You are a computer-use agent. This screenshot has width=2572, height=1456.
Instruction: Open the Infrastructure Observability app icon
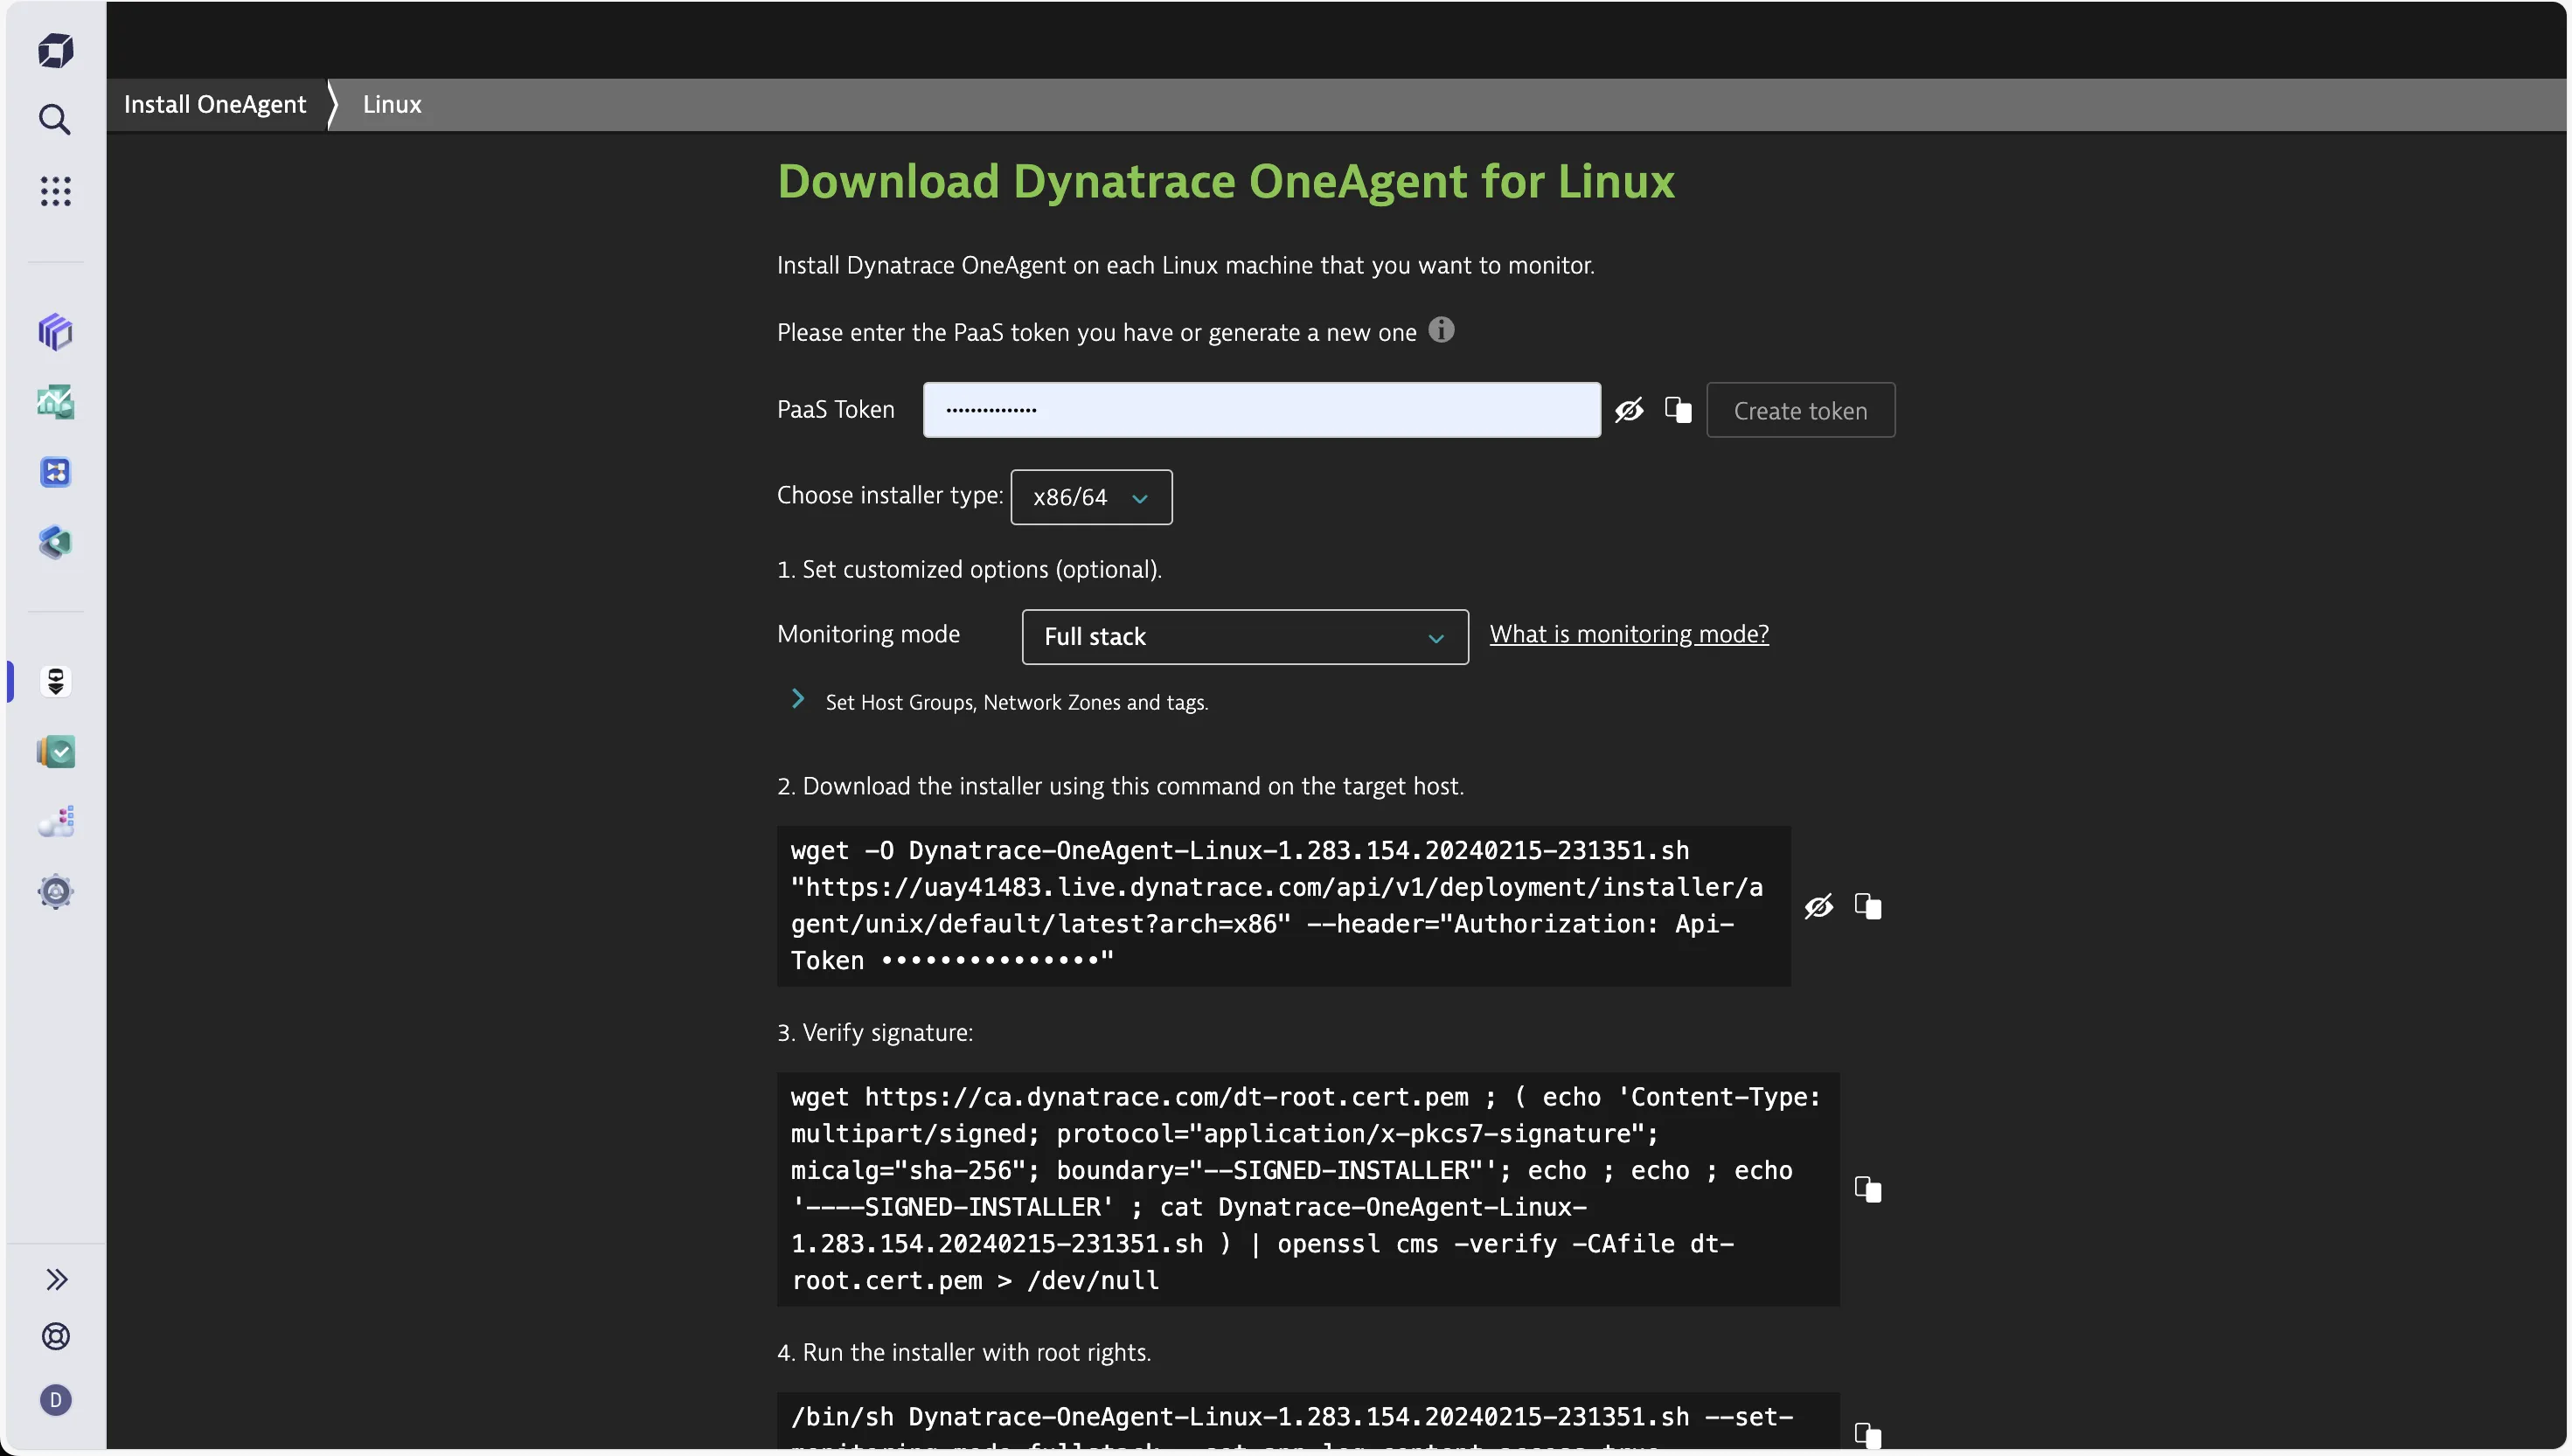click(55, 332)
